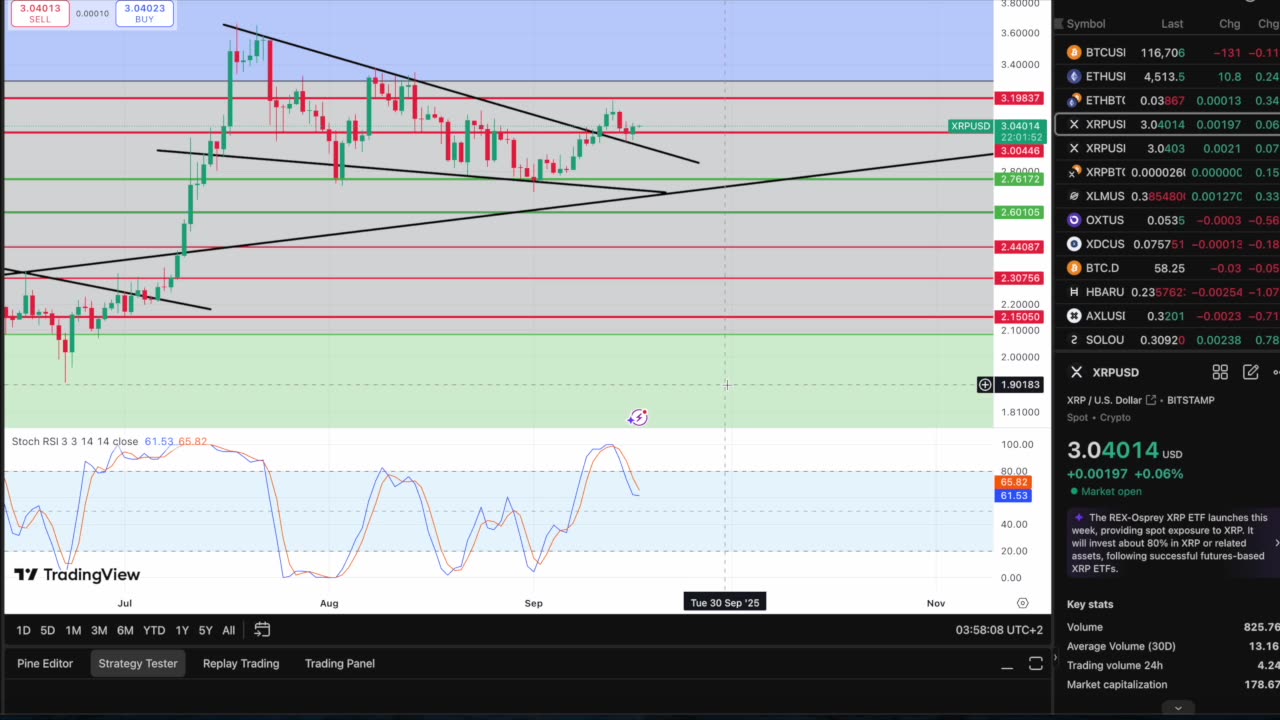Click the XRP logo in details header
Screen dimensions: 1280x720
click(x=1076, y=372)
